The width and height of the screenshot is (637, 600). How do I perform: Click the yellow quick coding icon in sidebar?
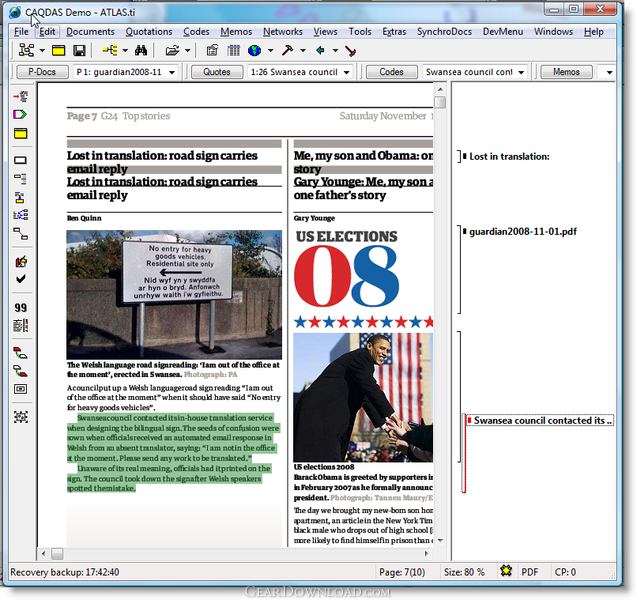point(20,197)
